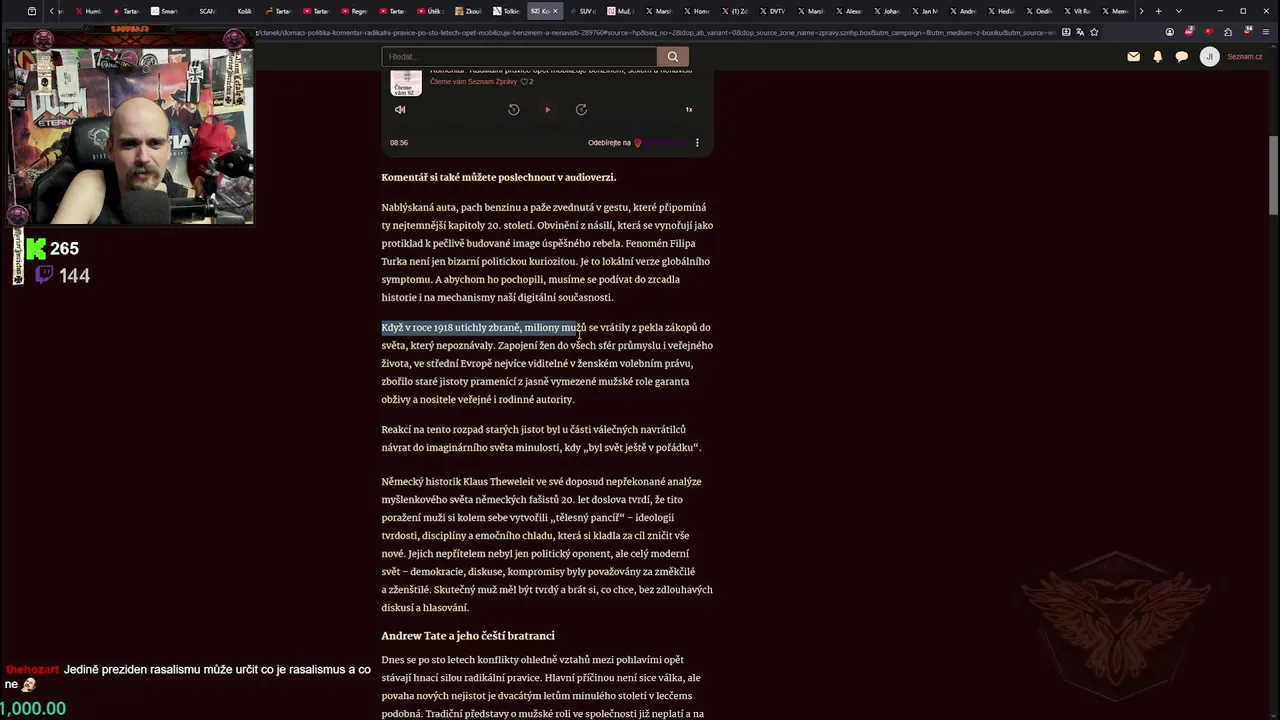Switch to the Humb tab
This screenshot has height=720, width=1280.
tap(90, 11)
